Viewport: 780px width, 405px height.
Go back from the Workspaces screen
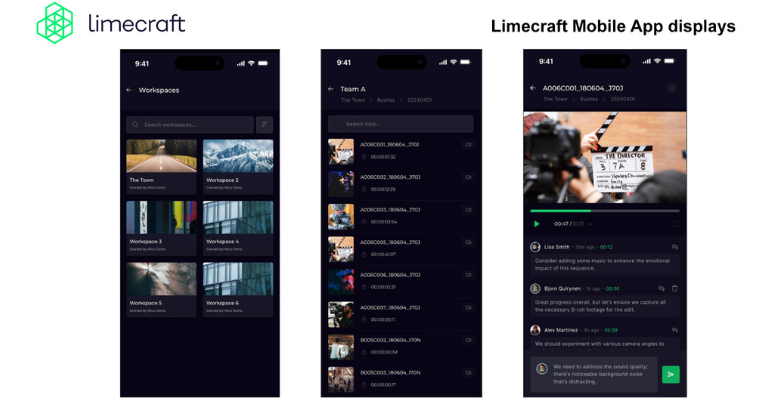tap(129, 90)
